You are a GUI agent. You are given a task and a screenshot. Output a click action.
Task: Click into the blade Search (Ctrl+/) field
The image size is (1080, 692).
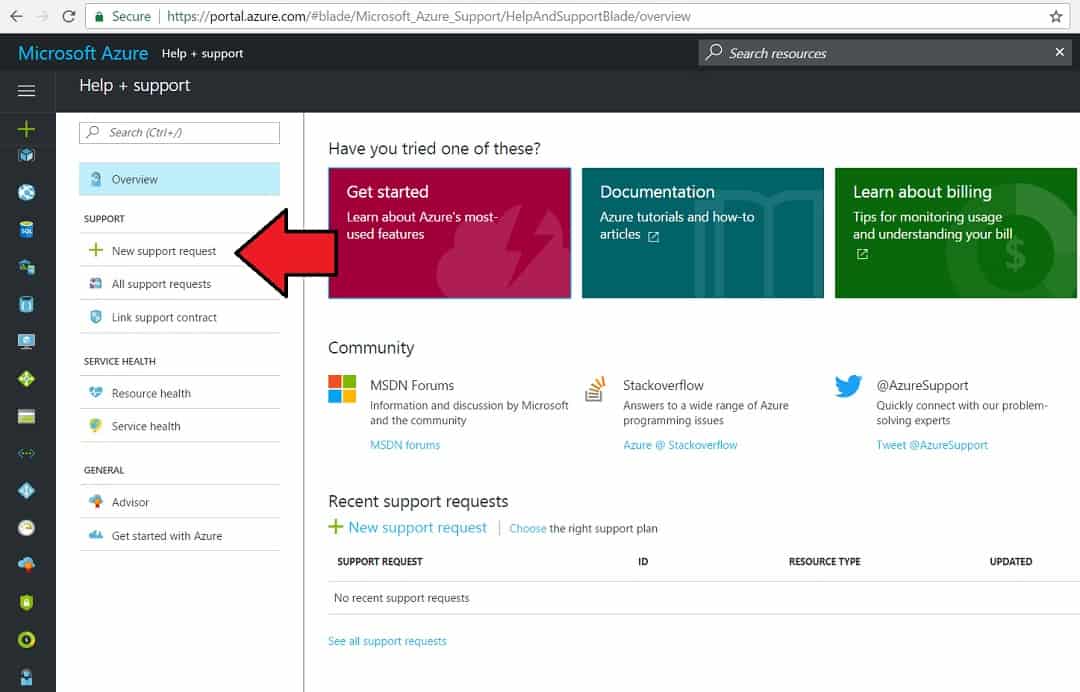click(x=179, y=132)
